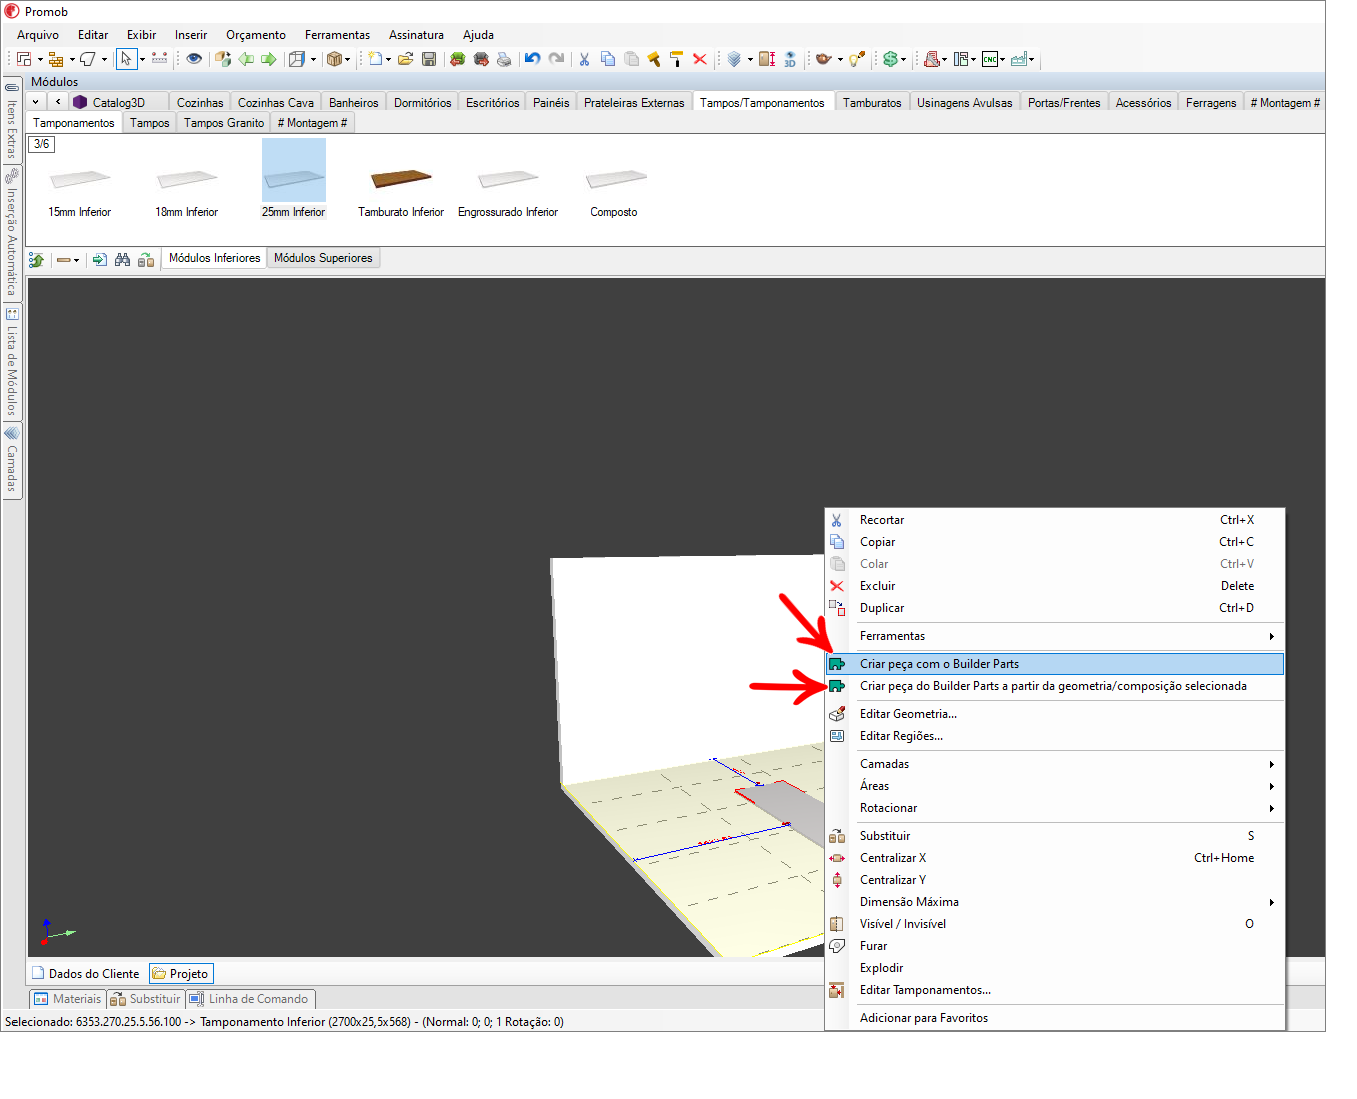Screen dimensions: 1357x1099
Task: Click the CNC toolbar icon
Action: pyautogui.click(x=989, y=59)
